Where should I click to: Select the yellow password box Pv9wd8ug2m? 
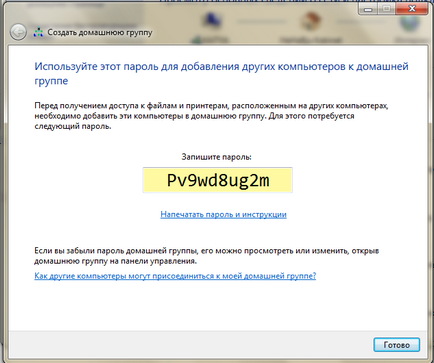coord(218,180)
